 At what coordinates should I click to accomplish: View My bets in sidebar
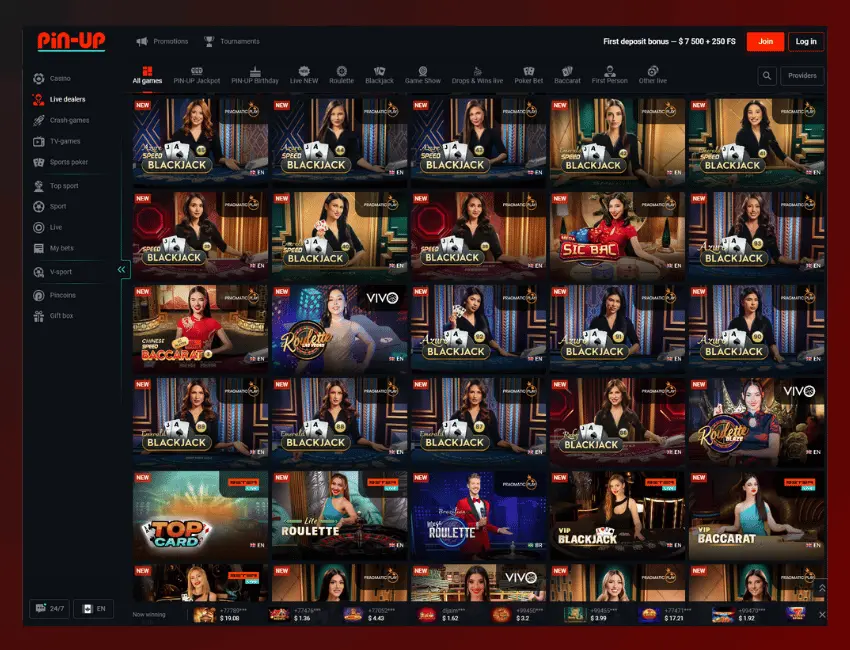click(x=53, y=248)
